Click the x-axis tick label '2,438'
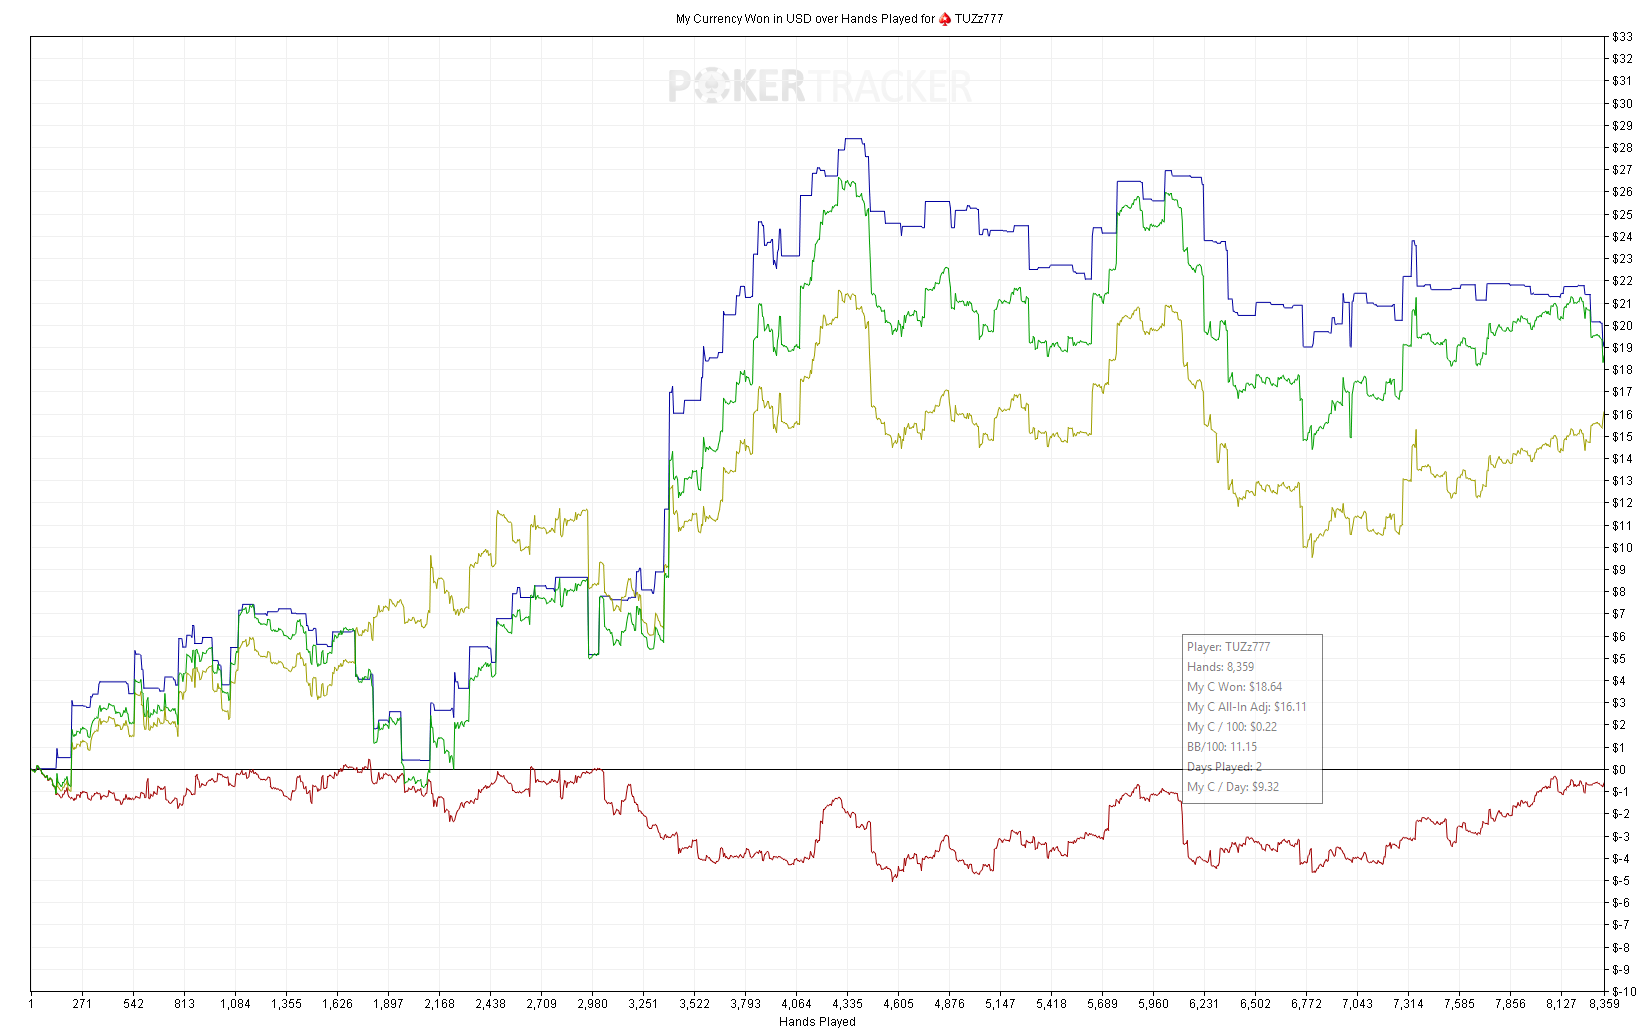 click(490, 1004)
